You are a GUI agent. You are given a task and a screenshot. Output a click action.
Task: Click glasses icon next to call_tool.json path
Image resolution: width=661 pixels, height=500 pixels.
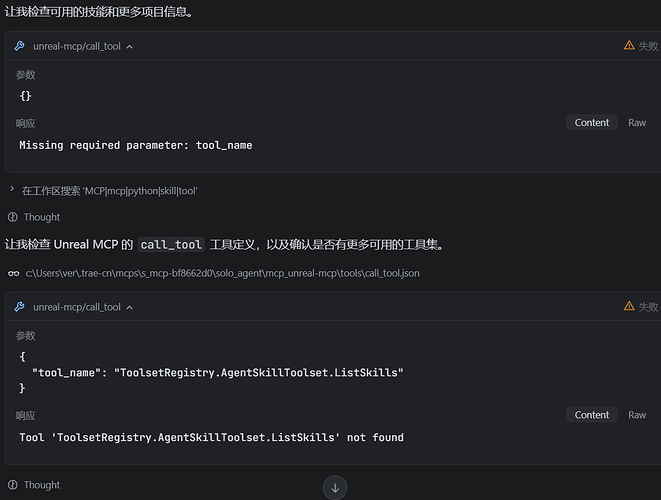click(x=13, y=274)
